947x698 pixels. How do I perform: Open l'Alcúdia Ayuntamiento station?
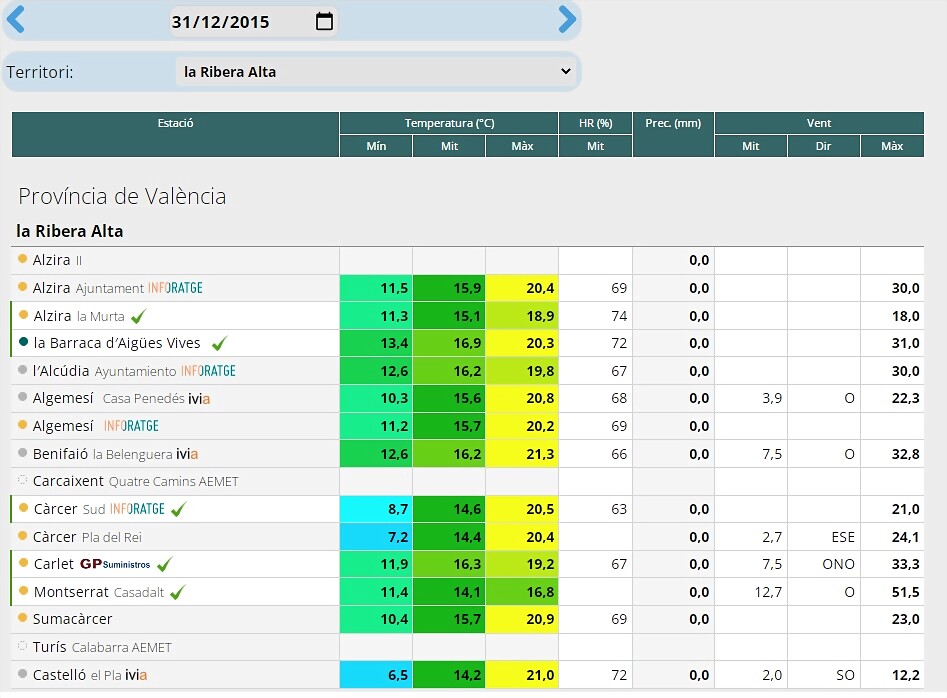pos(104,371)
